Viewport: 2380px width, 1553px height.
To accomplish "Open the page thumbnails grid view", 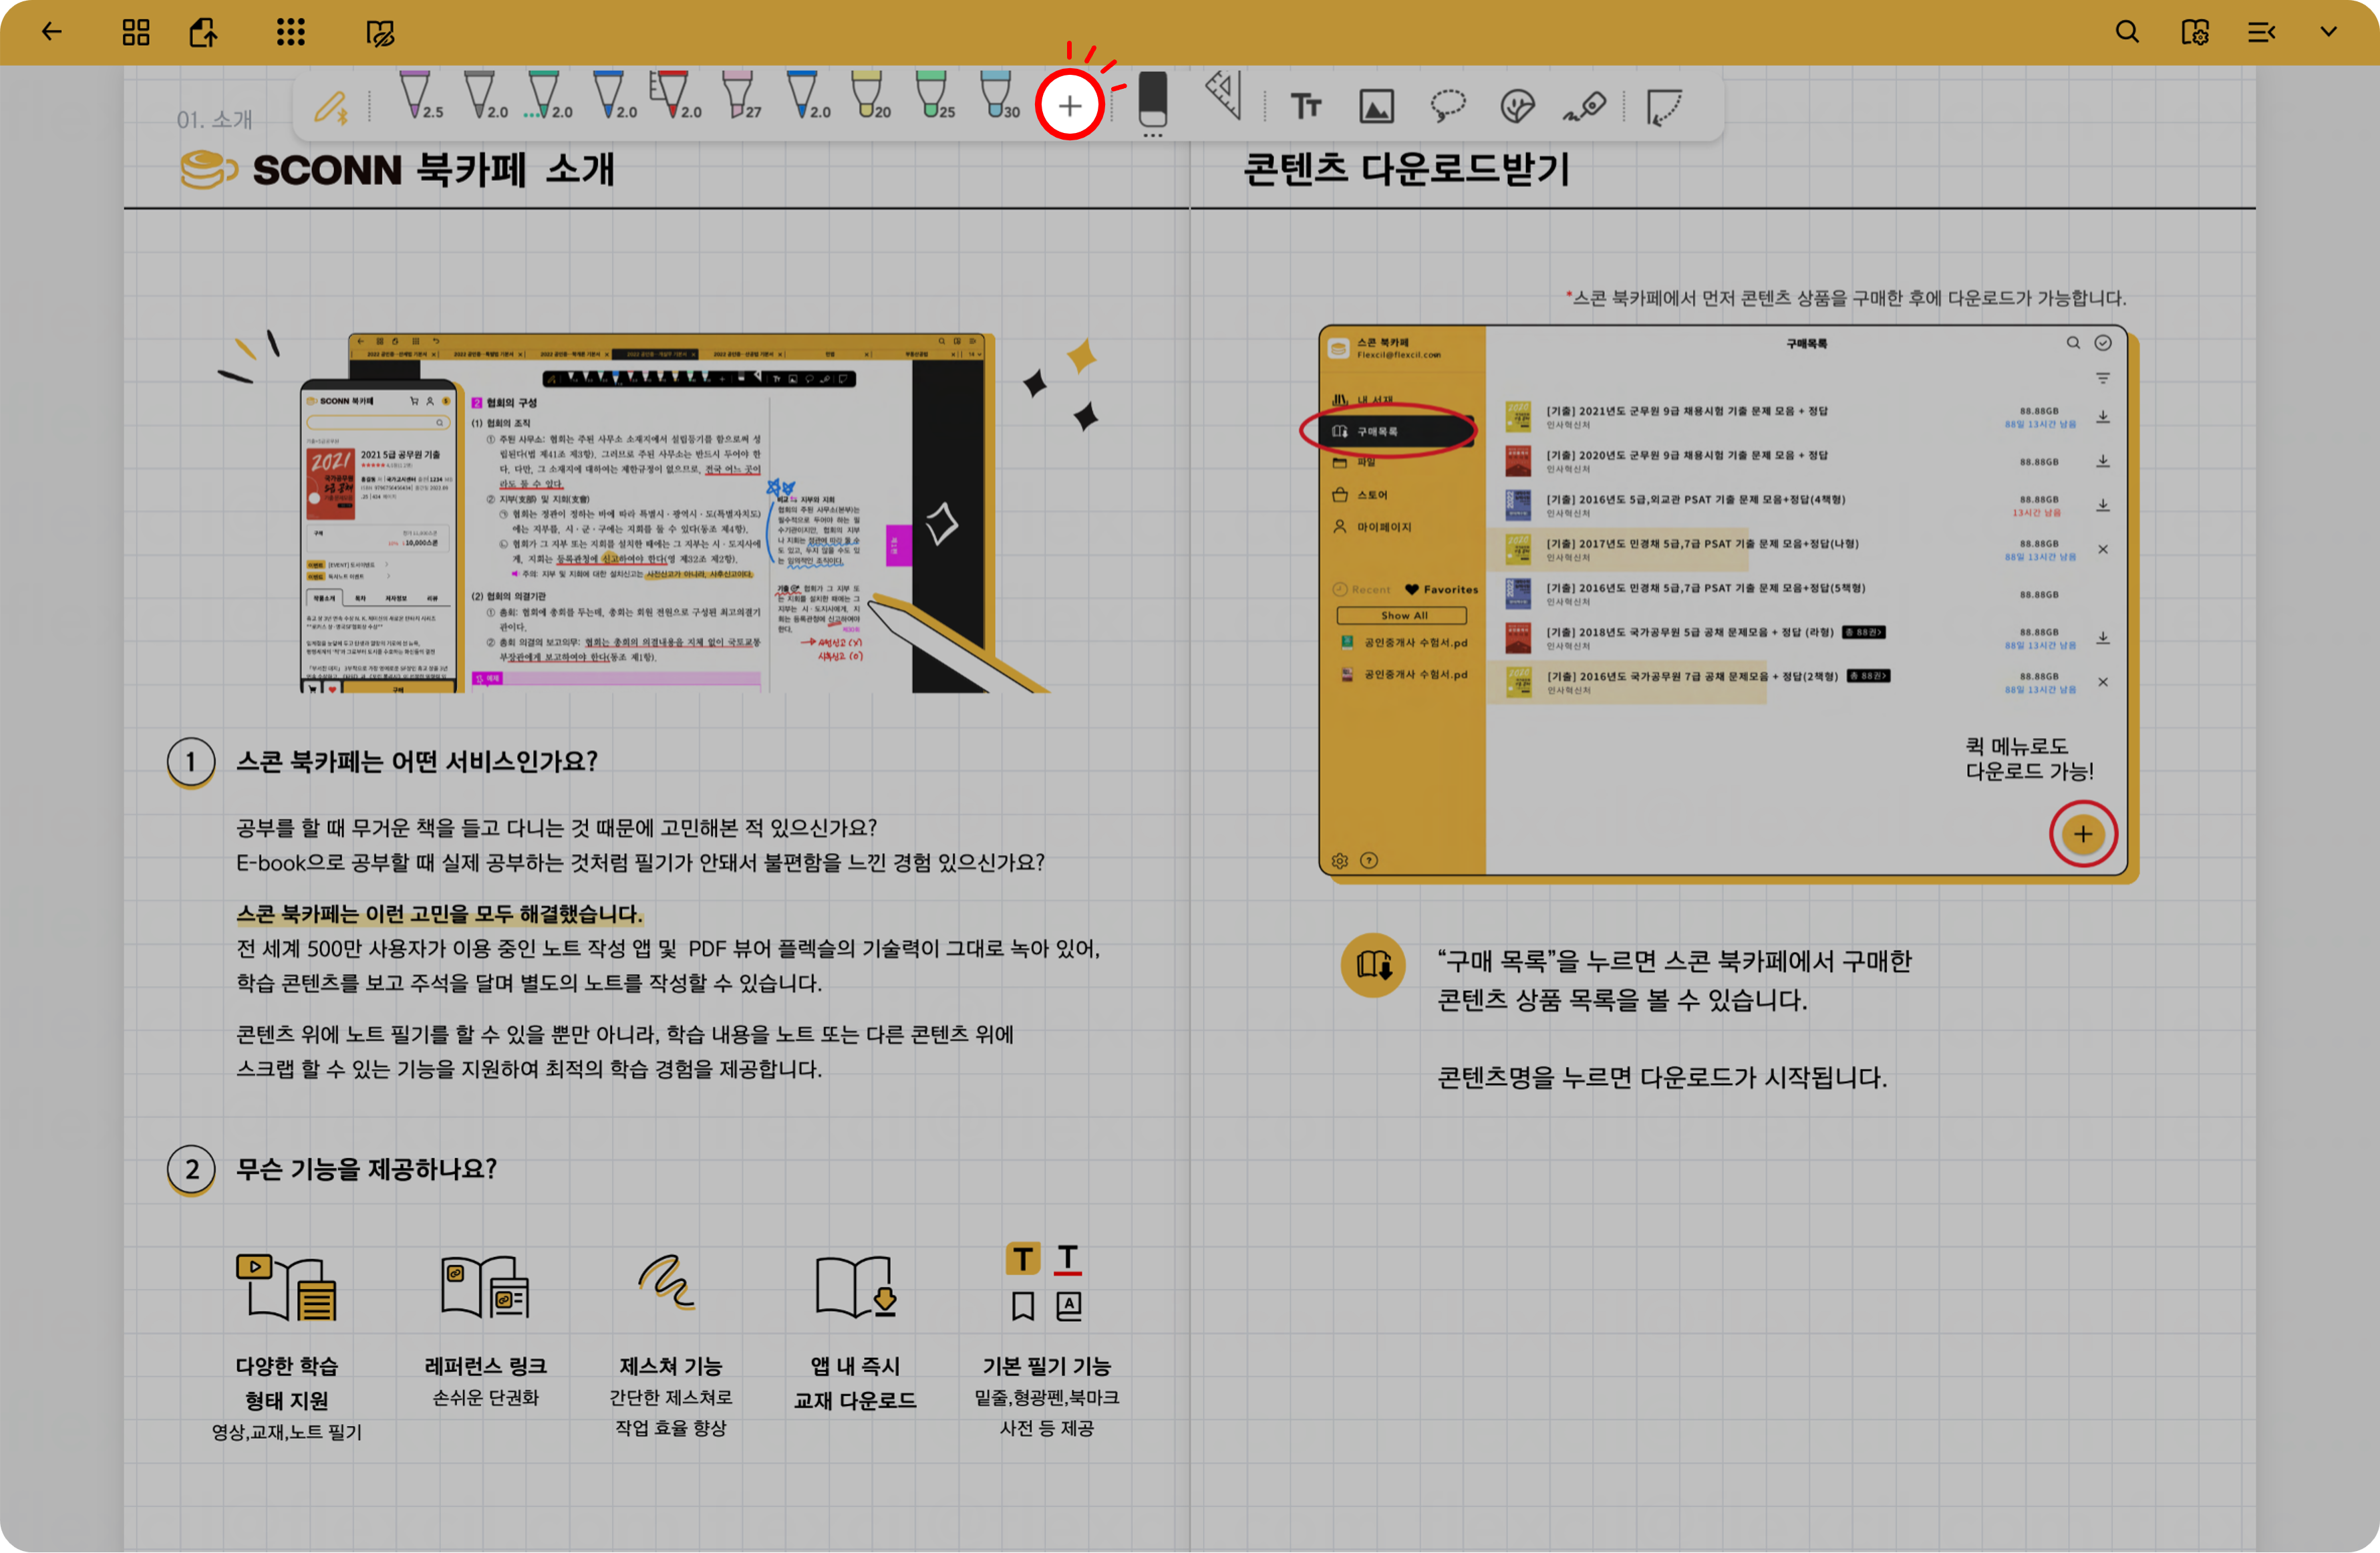I will click(x=136, y=32).
